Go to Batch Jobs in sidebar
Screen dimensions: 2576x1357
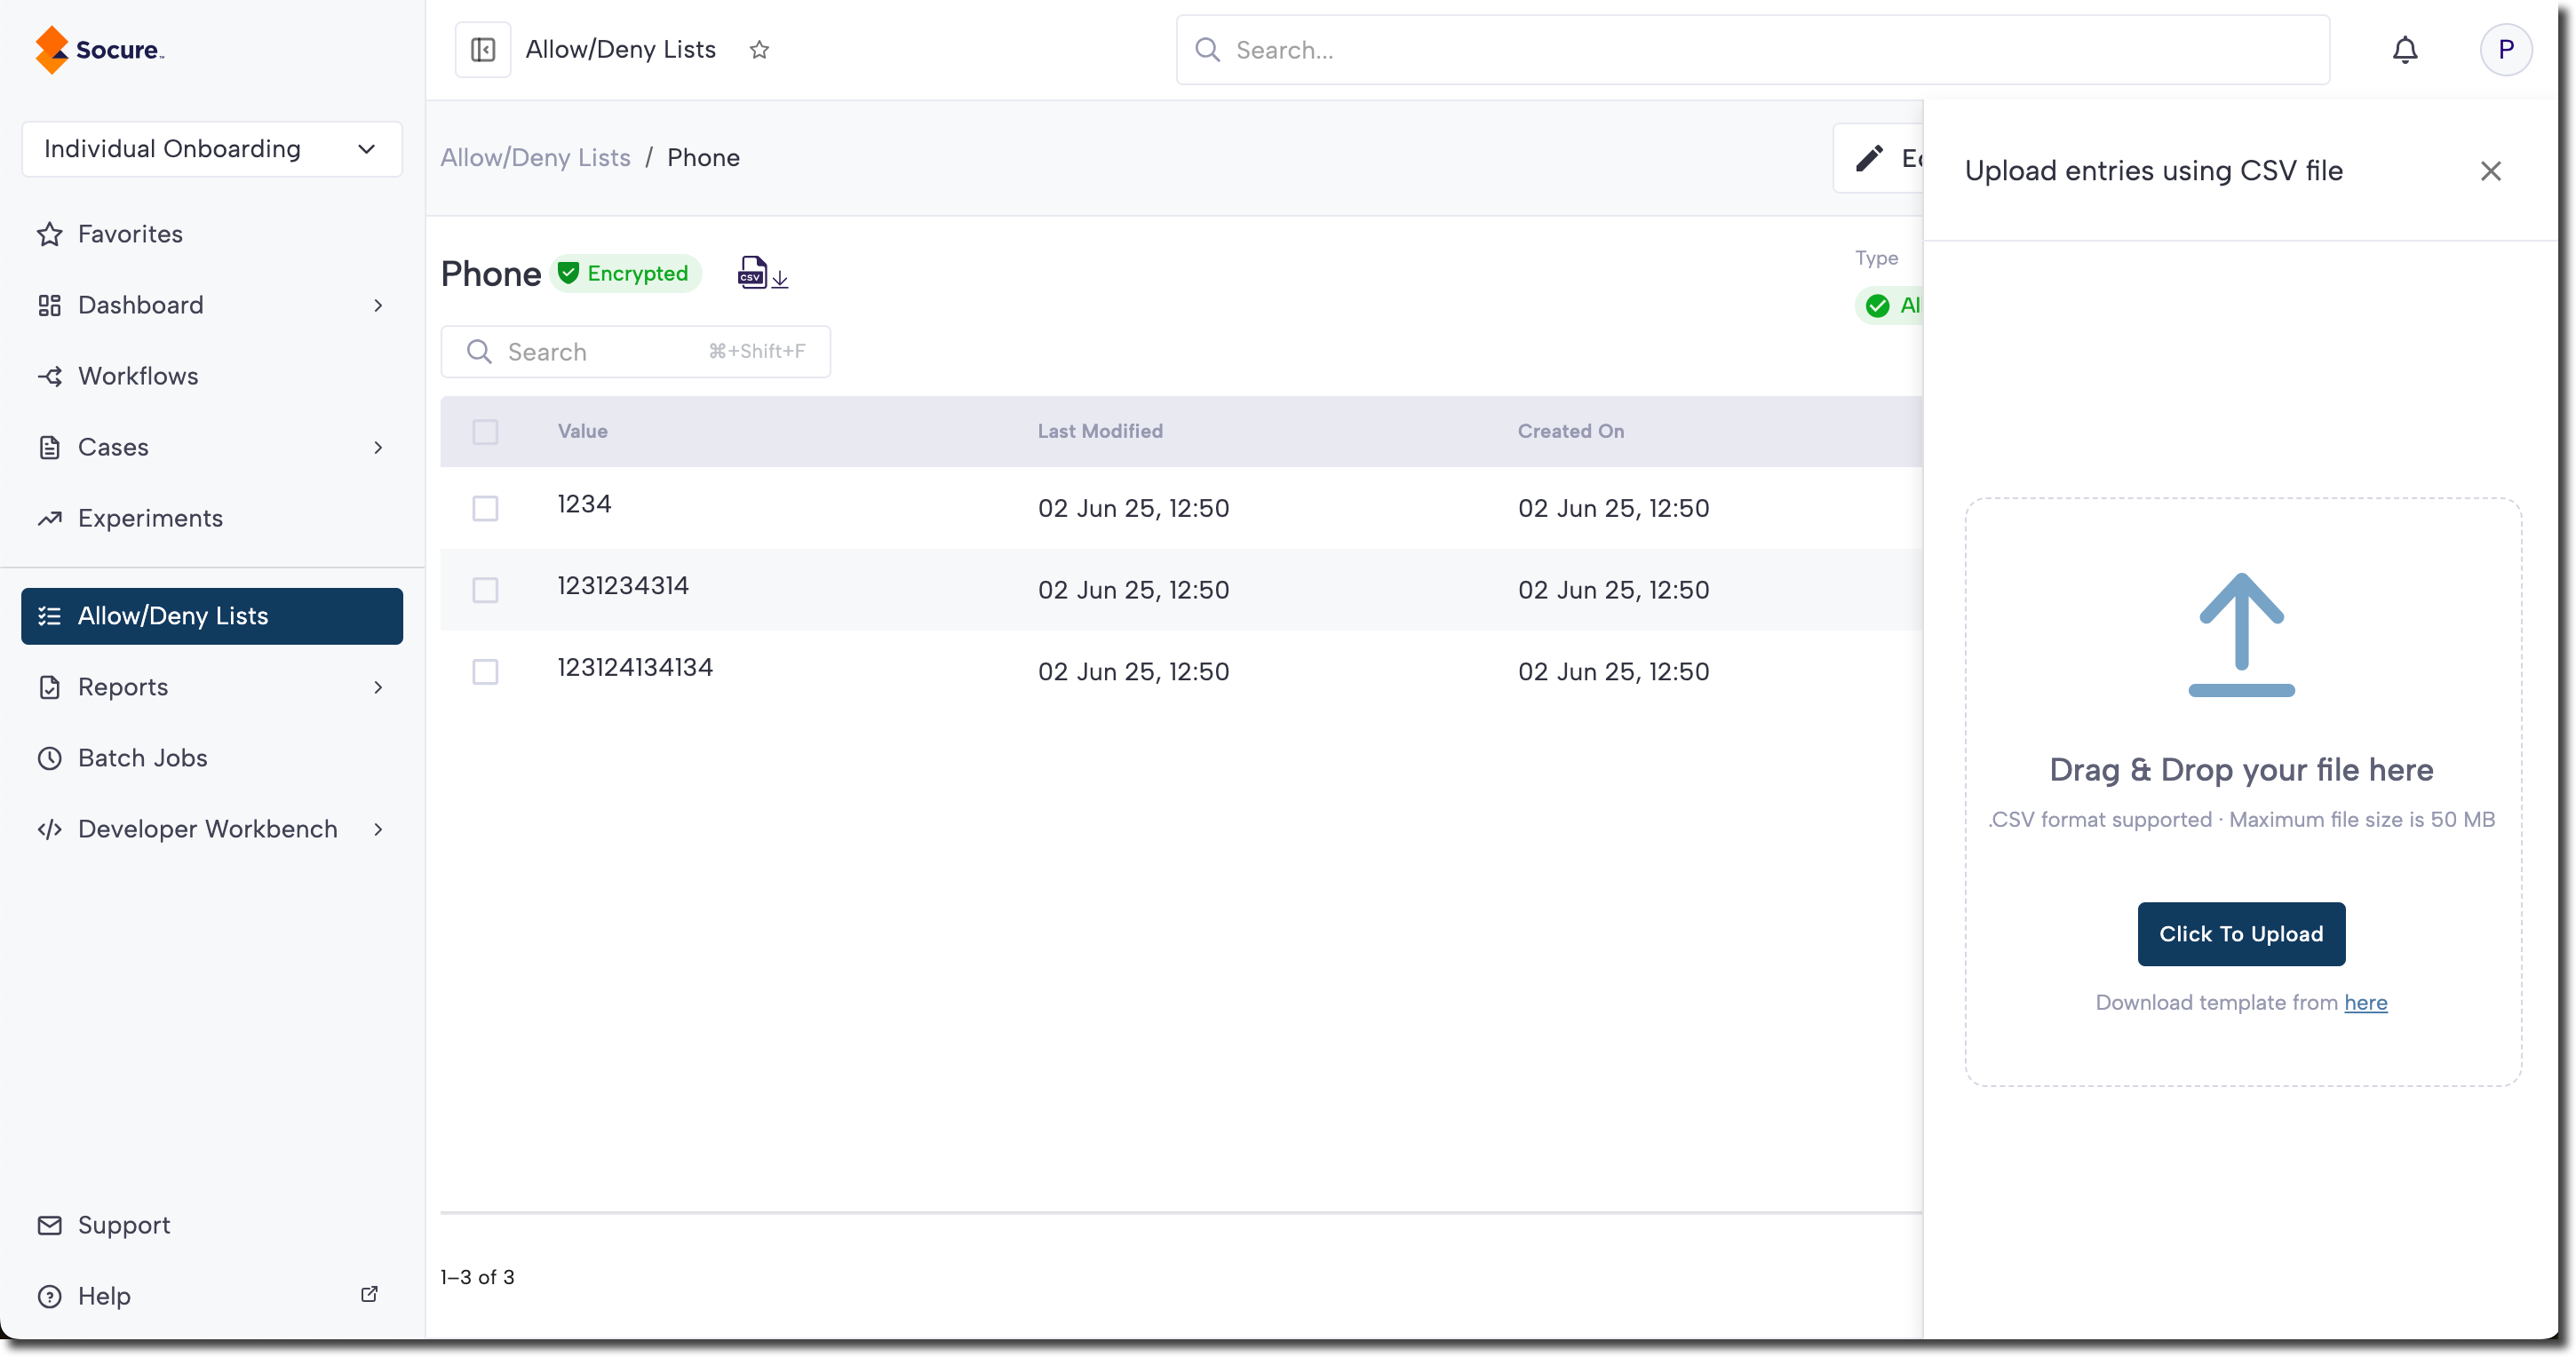point(143,758)
